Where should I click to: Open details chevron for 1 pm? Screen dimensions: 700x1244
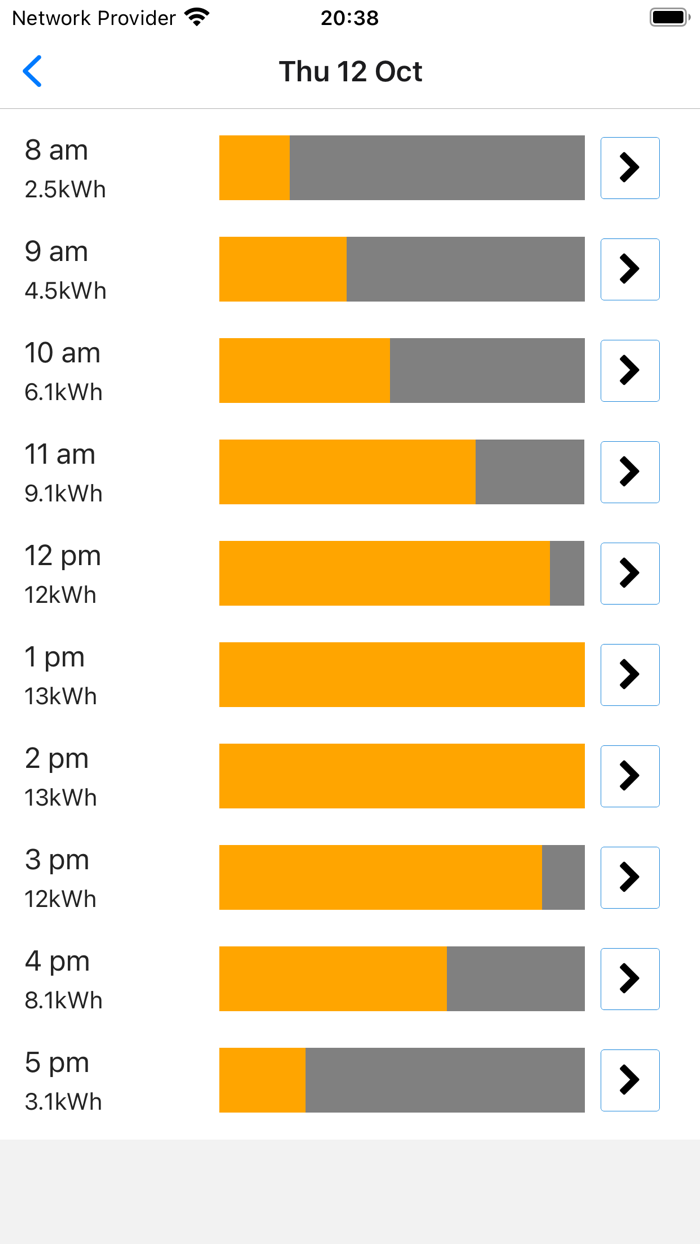point(629,675)
